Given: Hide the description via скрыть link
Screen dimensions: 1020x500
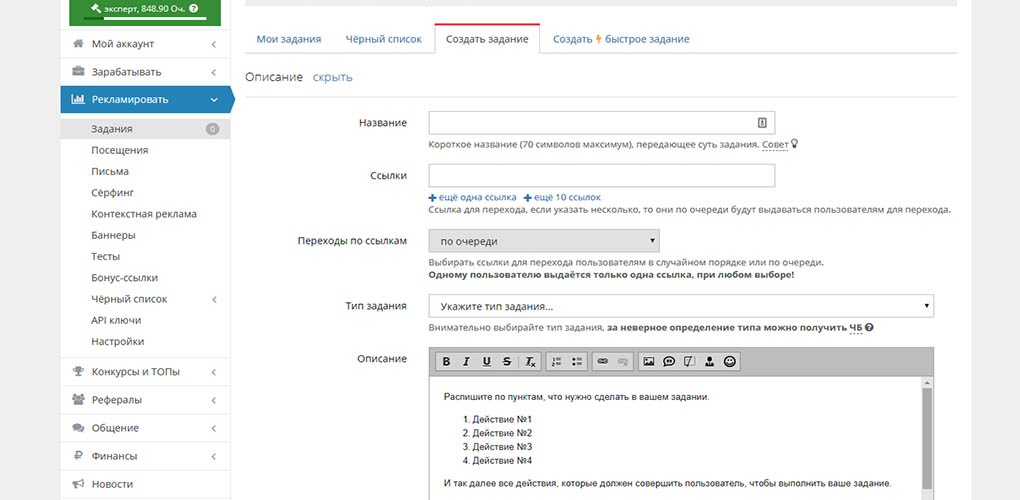Looking at the screenshot, I should point(332,77).
